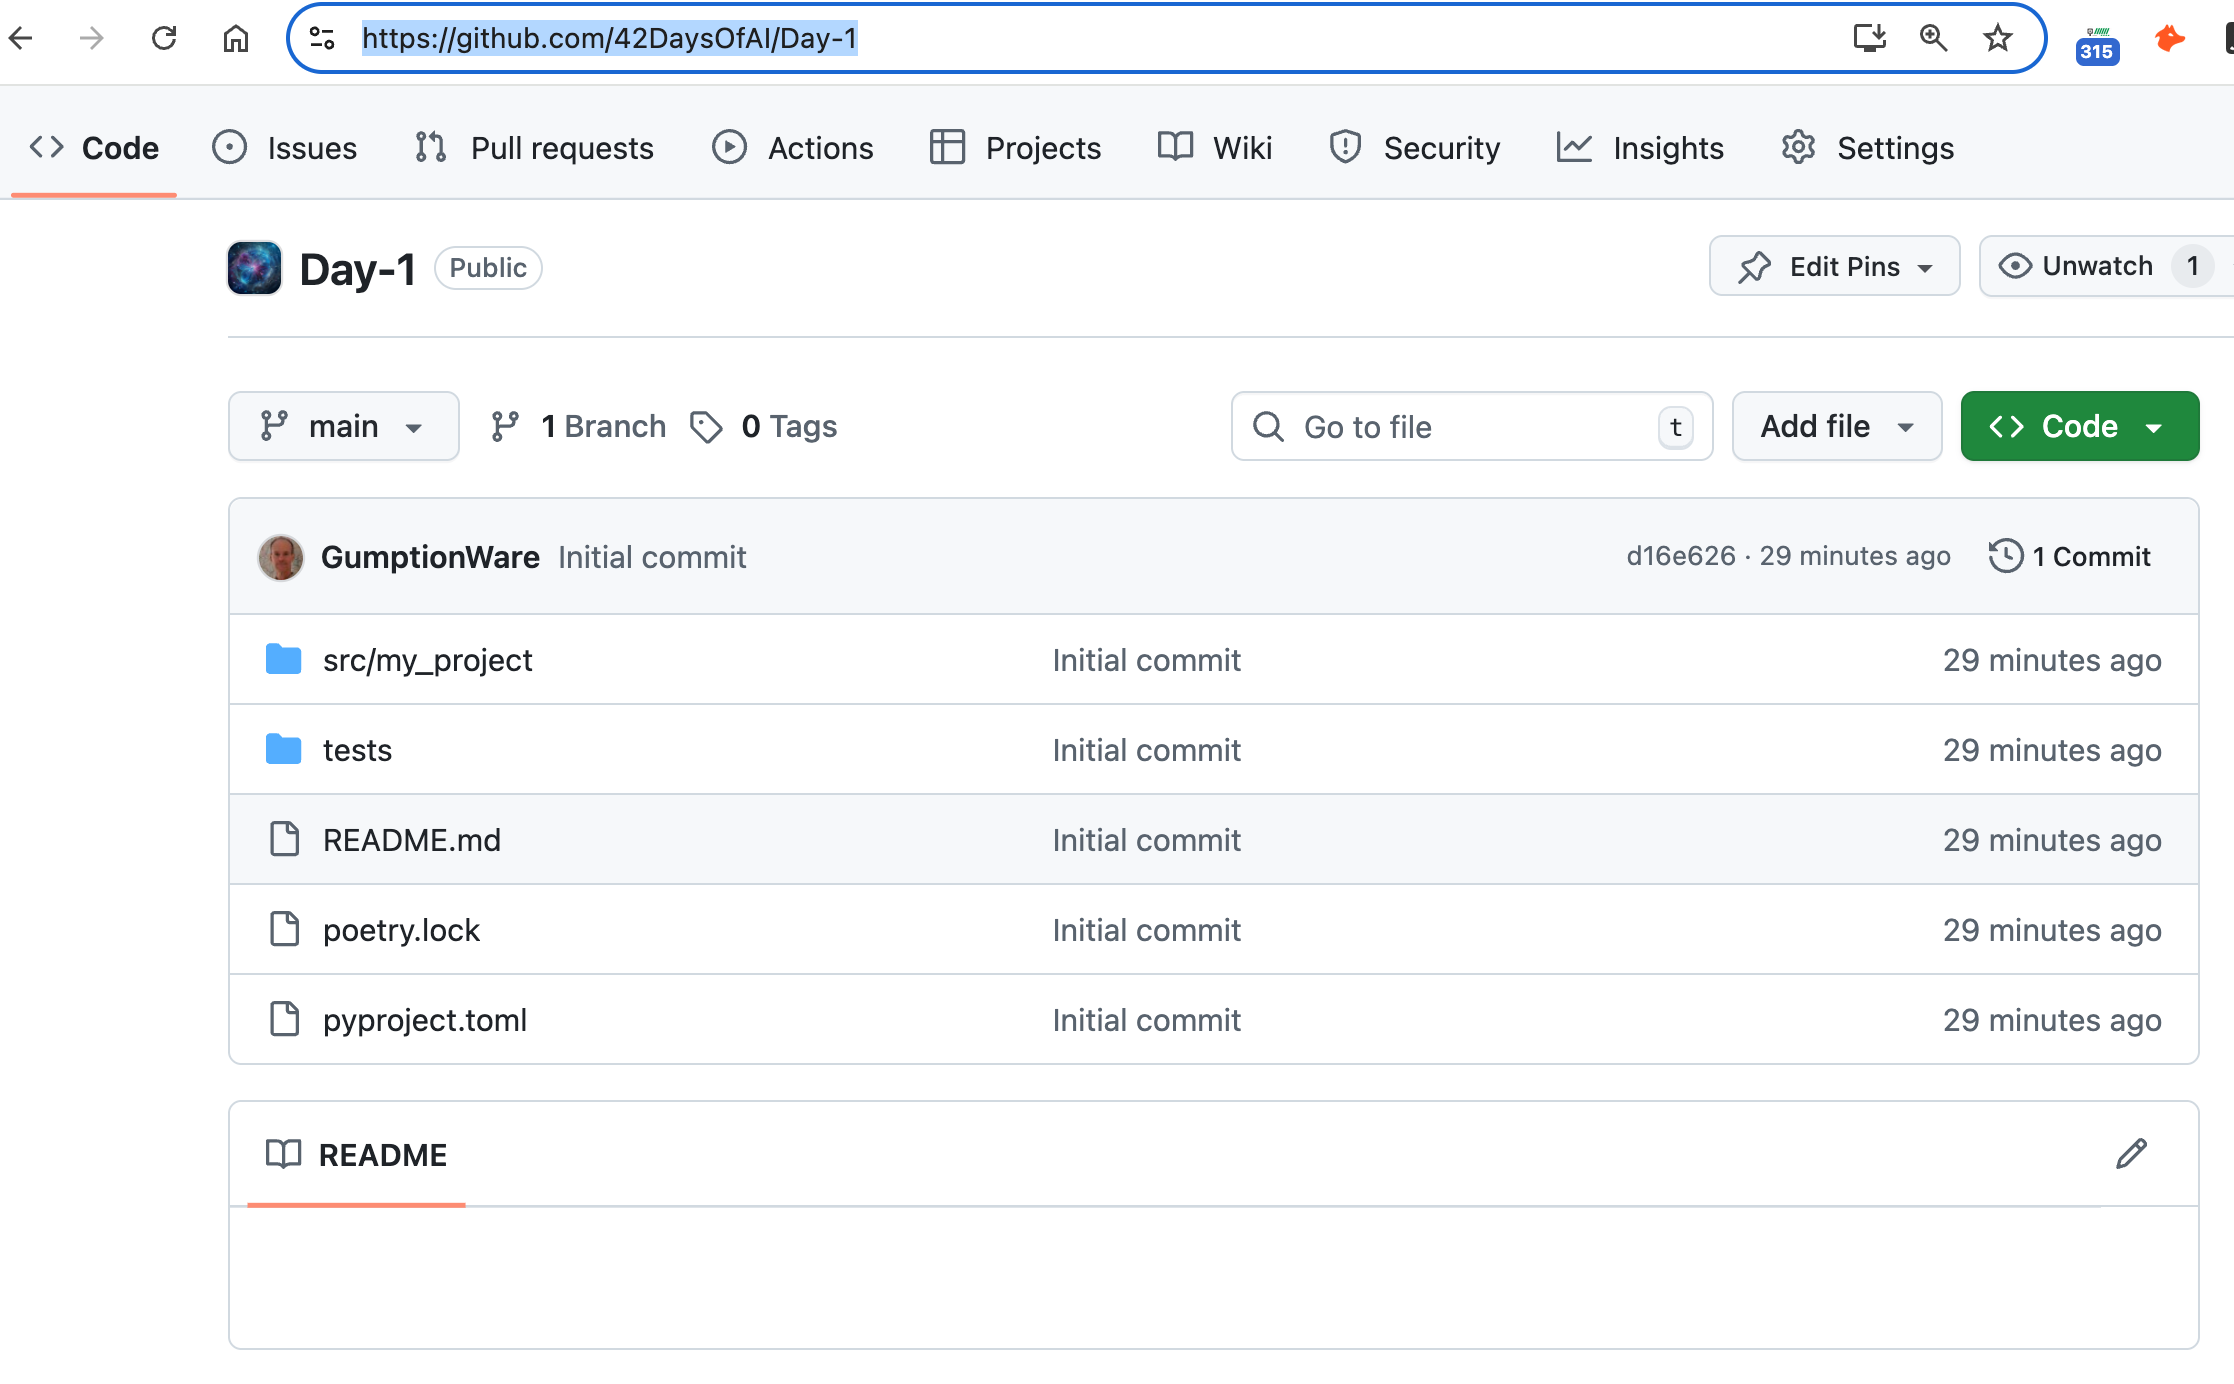
Task: Open the poetry.lock file
Action: [x=401, y=930]
